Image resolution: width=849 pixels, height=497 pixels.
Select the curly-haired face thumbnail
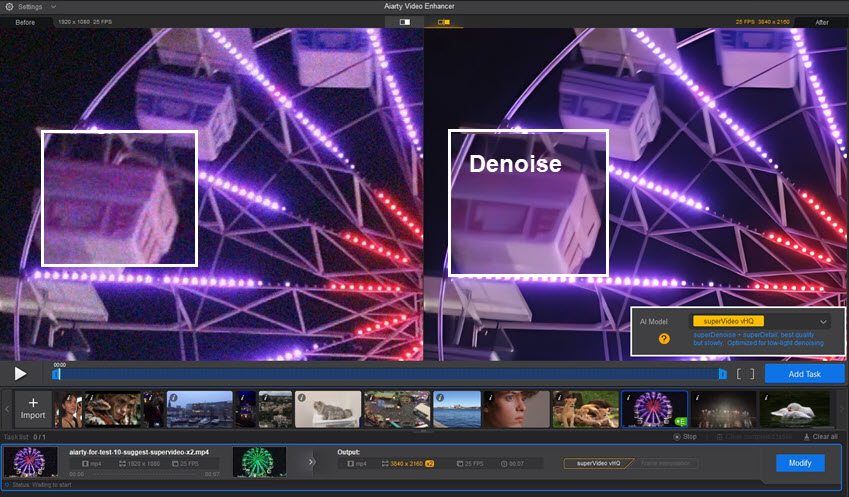tap(517, 409)
